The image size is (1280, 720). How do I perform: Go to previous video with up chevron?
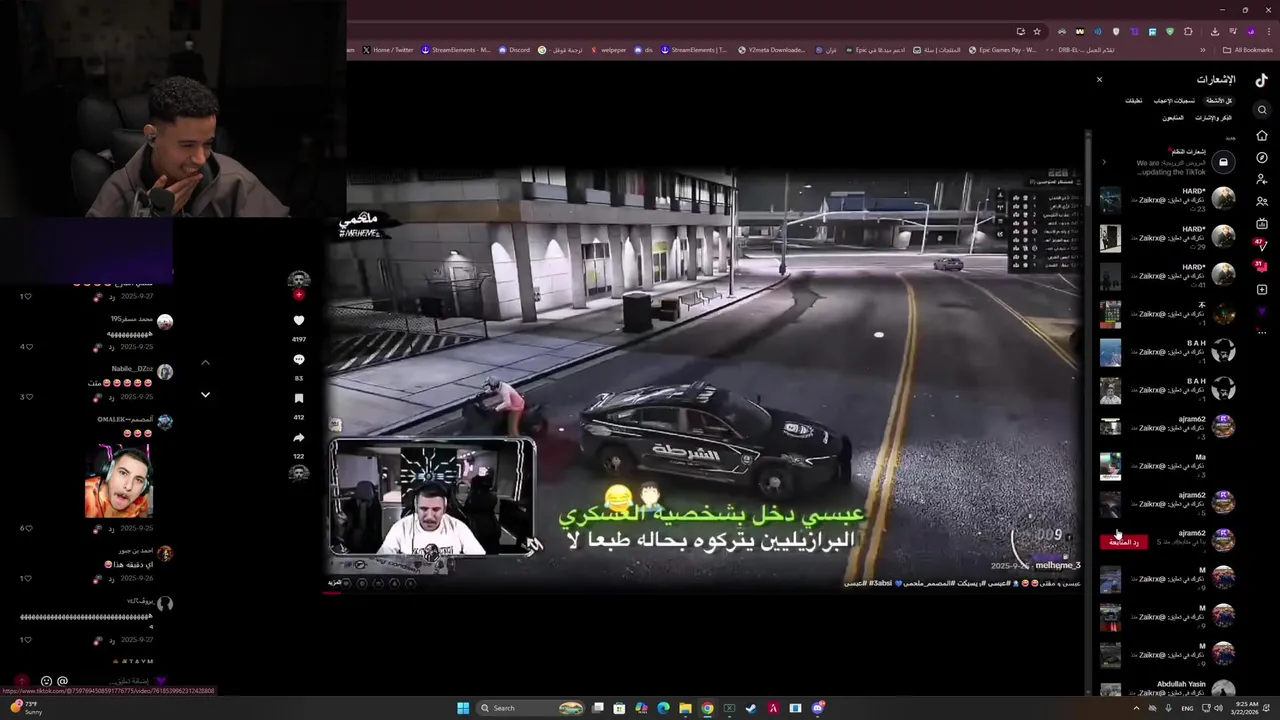point(205,362)
